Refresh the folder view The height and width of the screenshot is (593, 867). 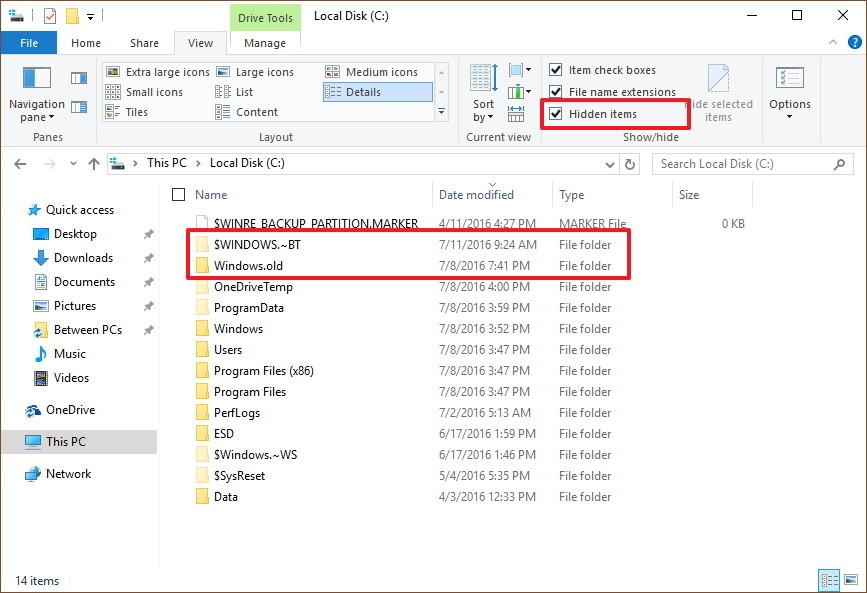point(629,164)
